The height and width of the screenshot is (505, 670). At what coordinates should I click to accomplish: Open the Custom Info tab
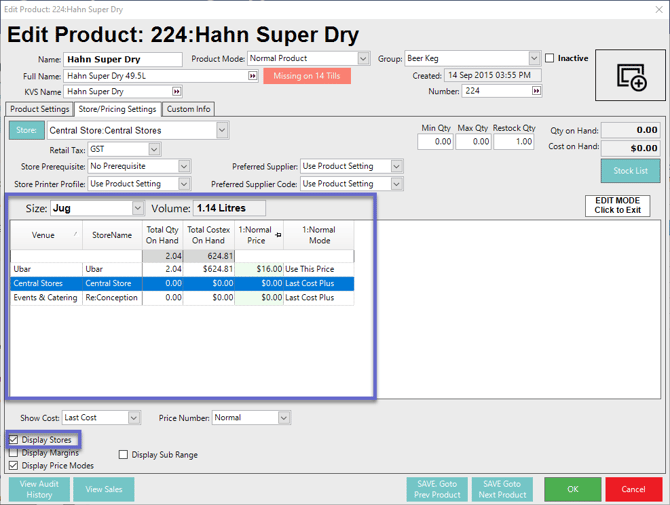pos(188,109)
